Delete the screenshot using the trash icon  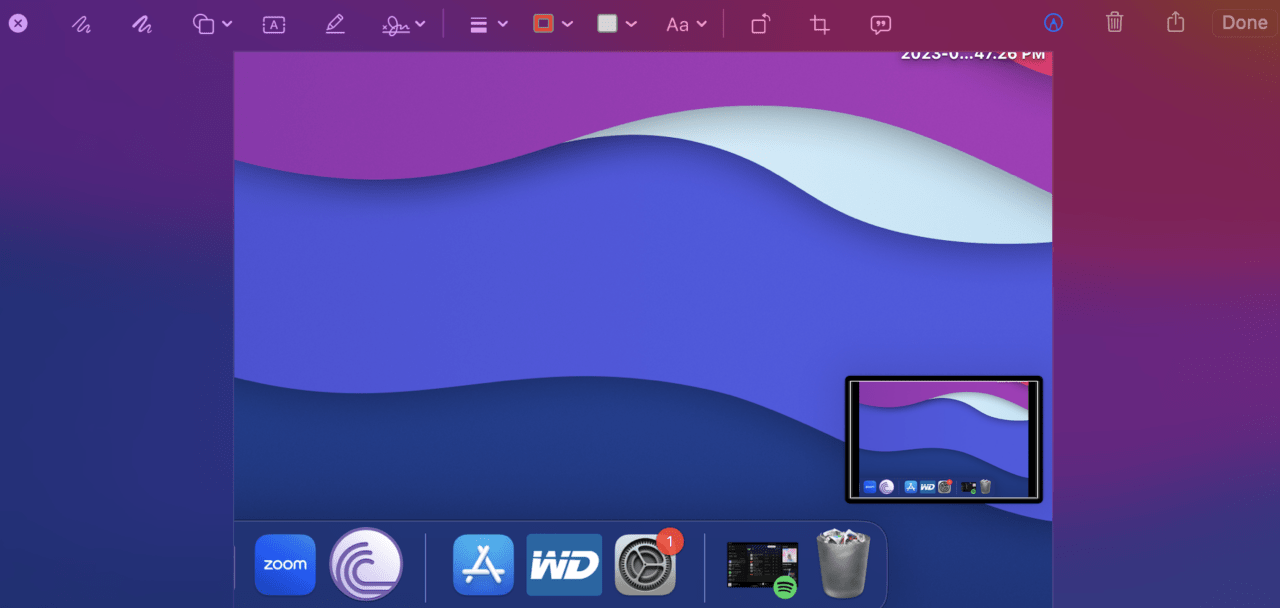1114,22
